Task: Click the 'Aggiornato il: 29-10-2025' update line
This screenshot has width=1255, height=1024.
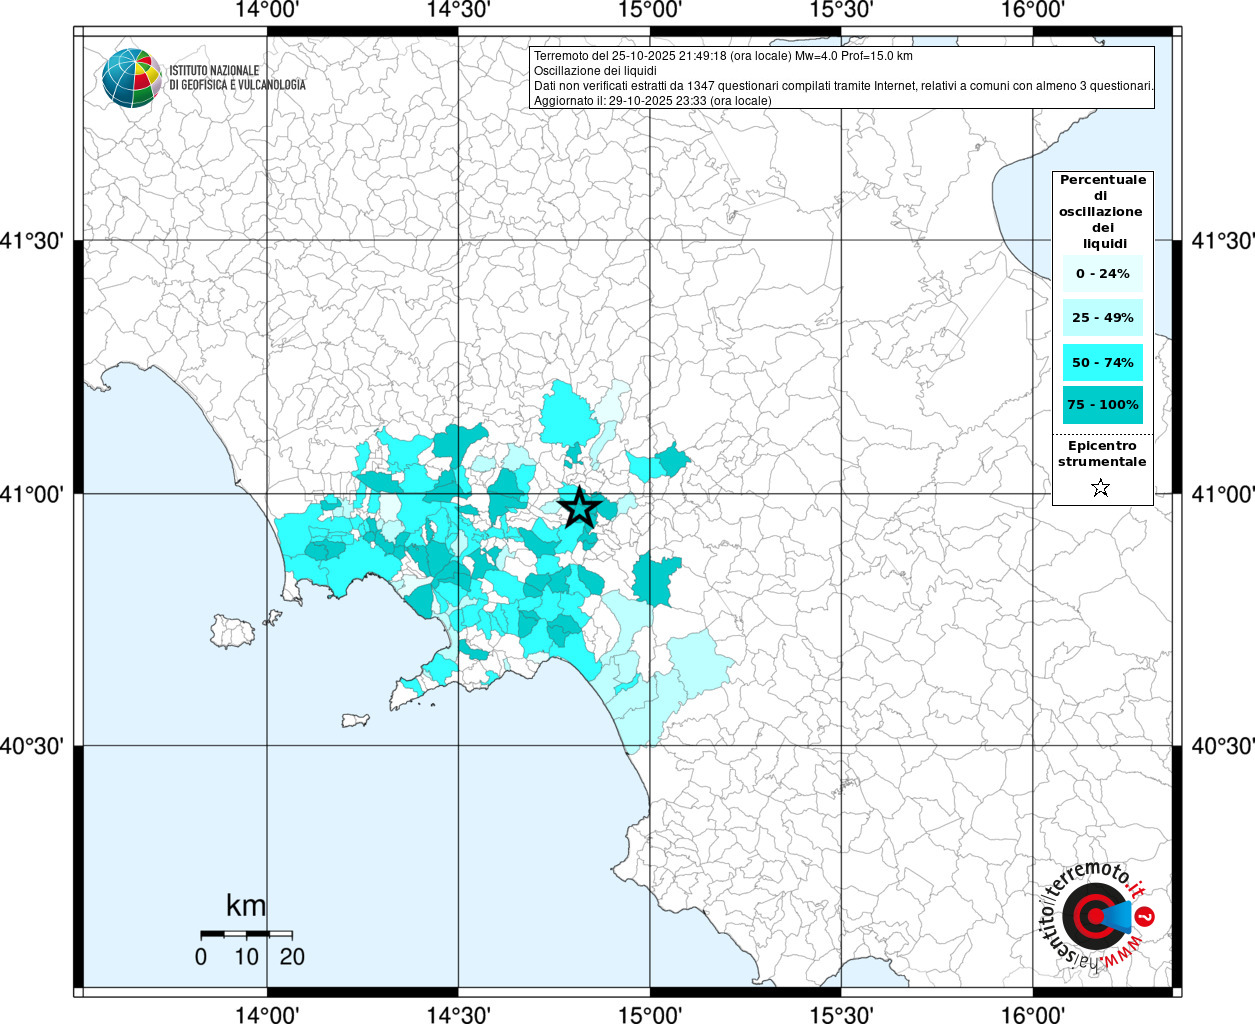Action: 652,101
